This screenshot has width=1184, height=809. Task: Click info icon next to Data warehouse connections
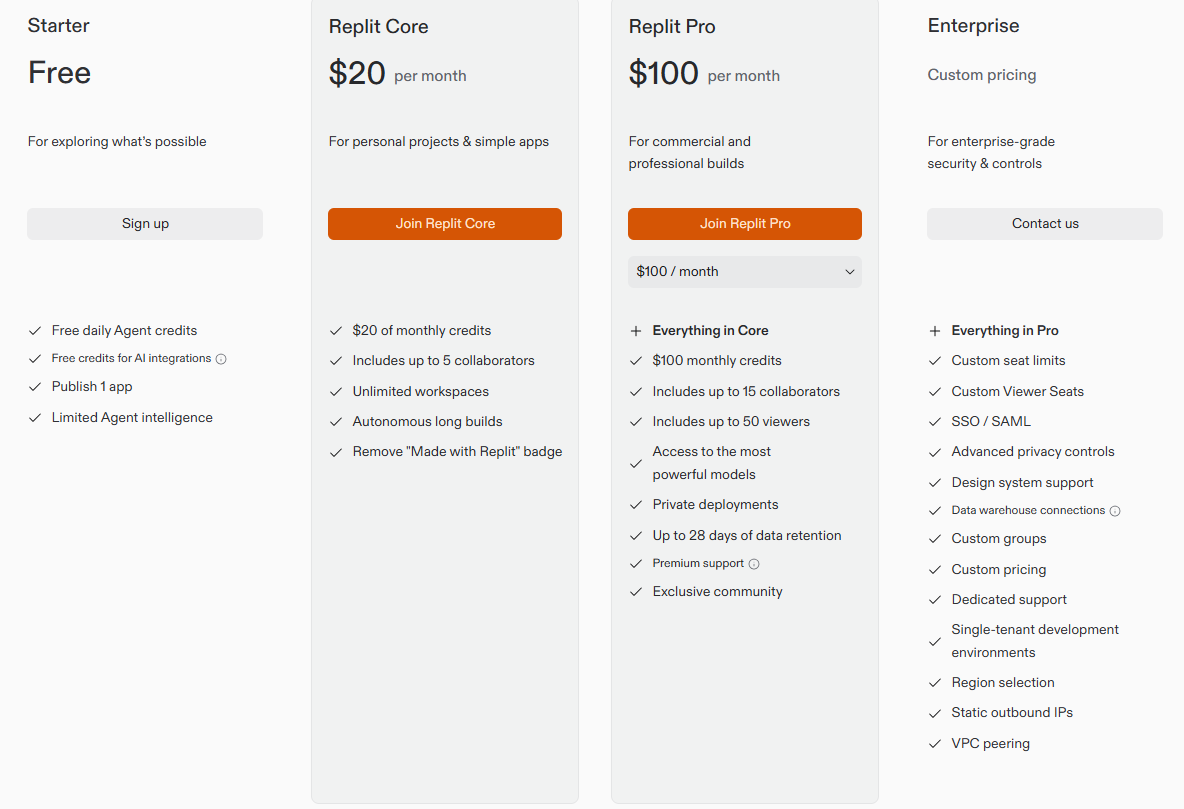point(1115,511)
